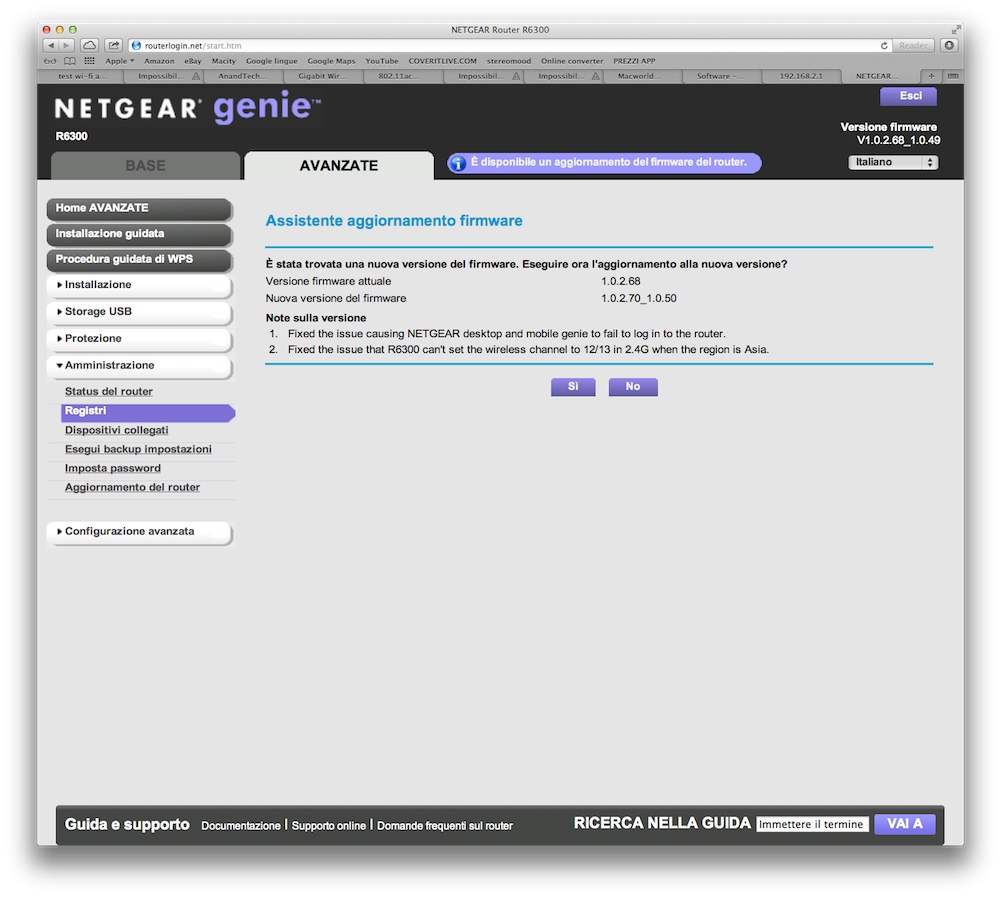Image resolution: width=1001 pixels, height=897 pixels.
Task: Open the Amazon bookmark
Action: 159,61
